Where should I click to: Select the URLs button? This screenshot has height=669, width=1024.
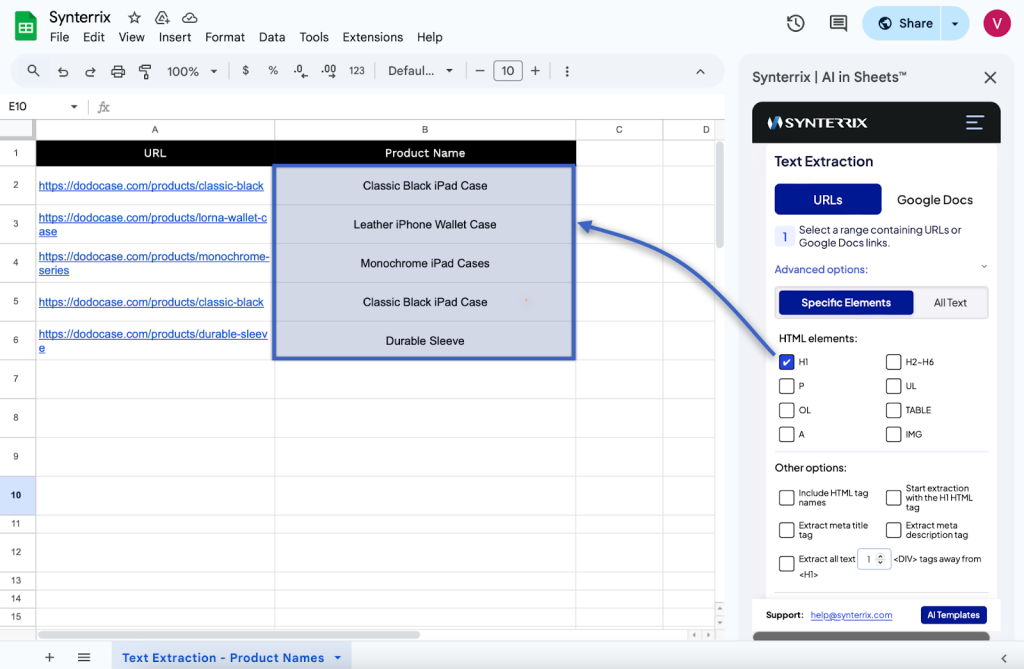tap(827, 200)
